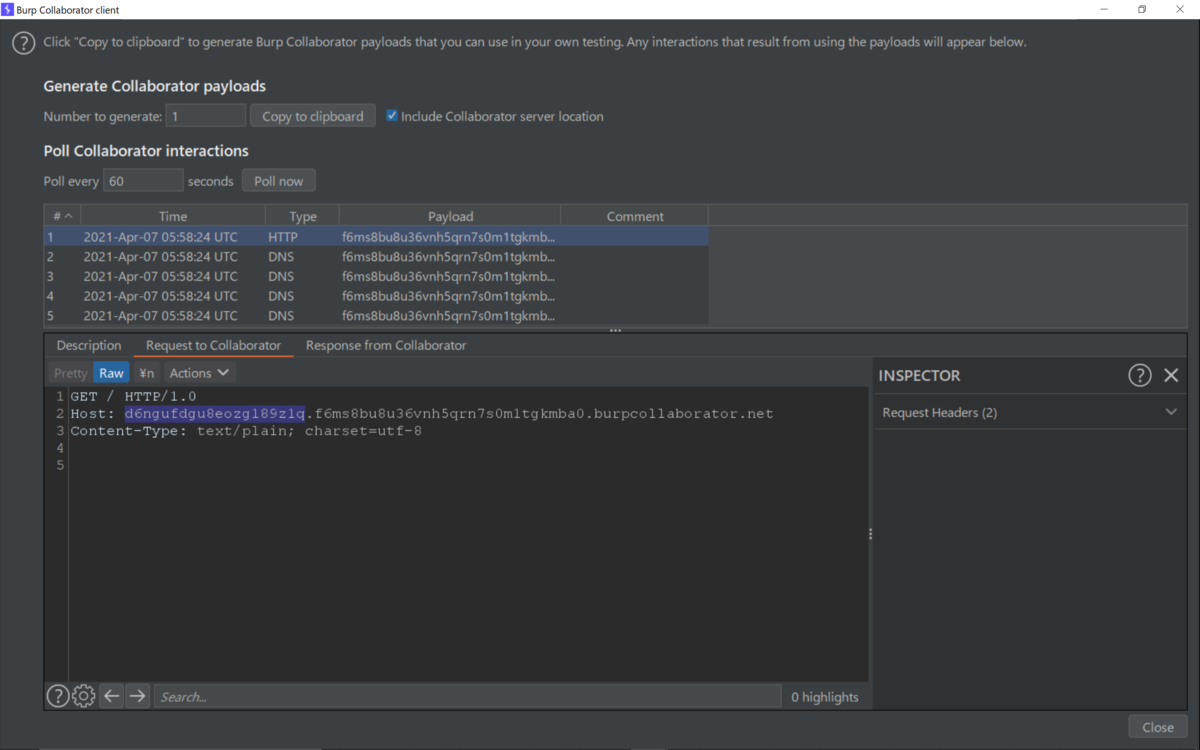
Task: Click the horizontal split handle above the tabs
Action: [615, 330]
